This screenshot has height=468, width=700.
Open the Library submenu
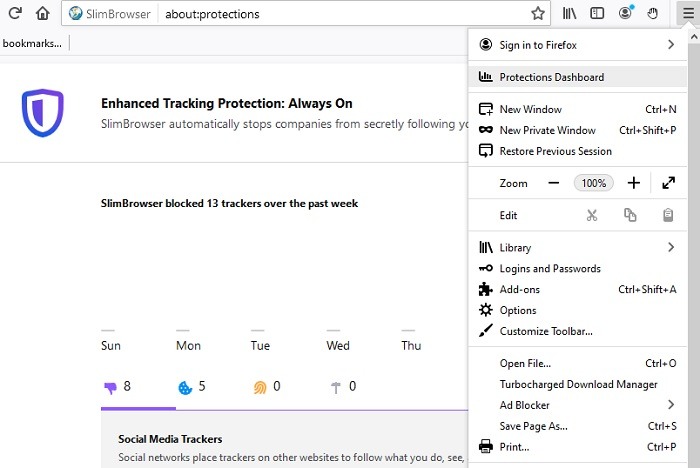click(577, 247)
